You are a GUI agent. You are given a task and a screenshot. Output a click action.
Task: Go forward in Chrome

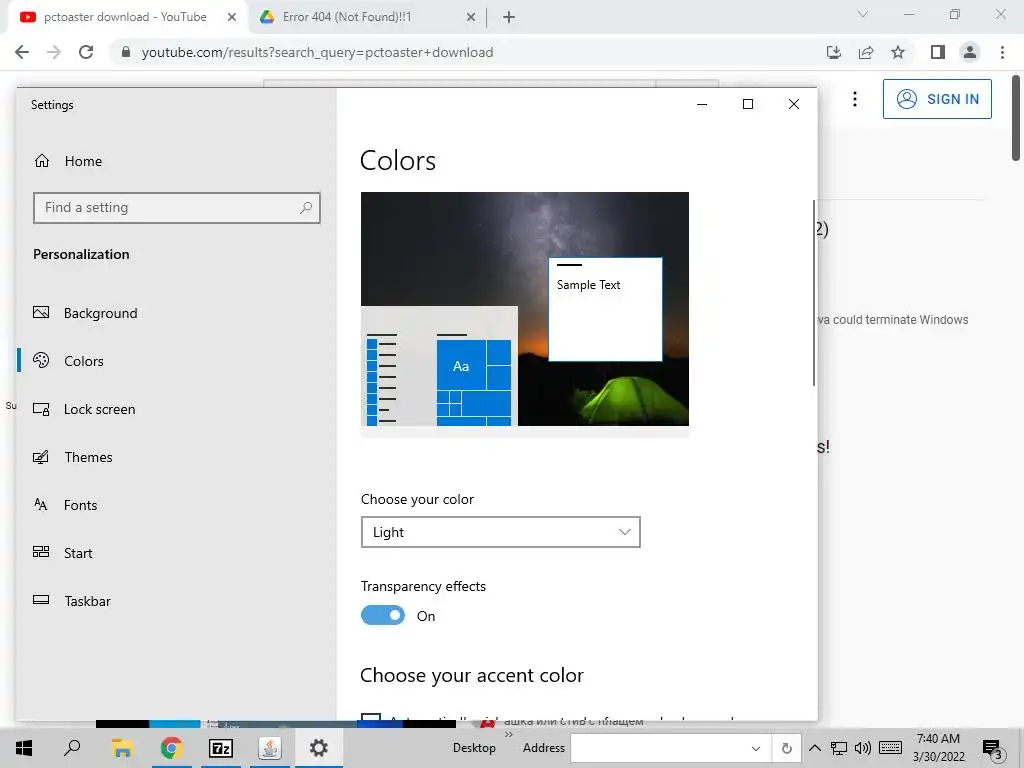(x=54, y=52)
